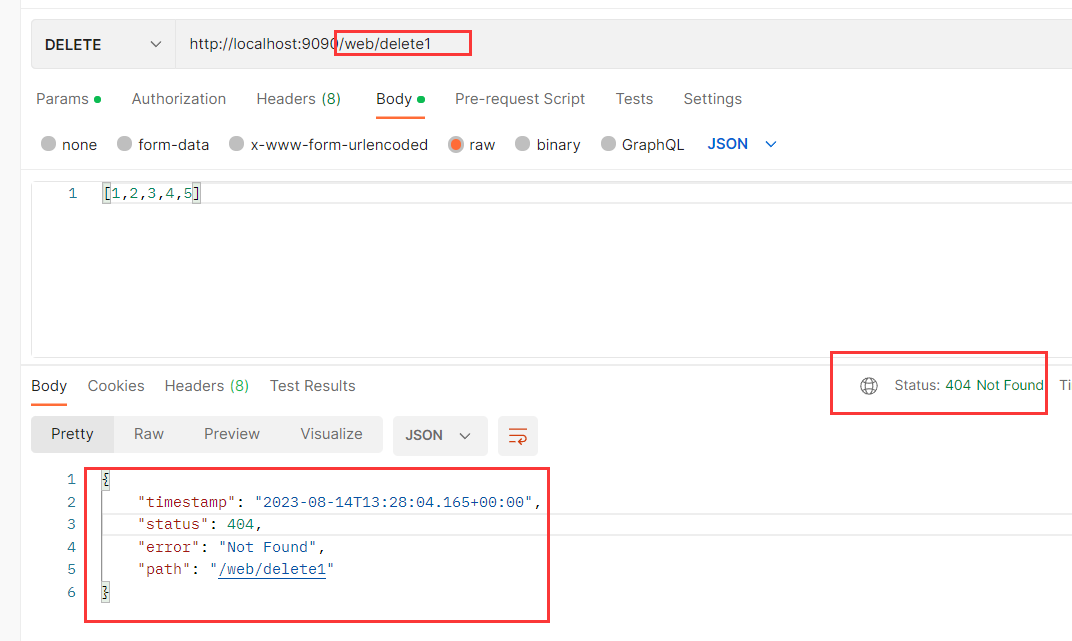Switch to the Tests tab

point(634,99)
